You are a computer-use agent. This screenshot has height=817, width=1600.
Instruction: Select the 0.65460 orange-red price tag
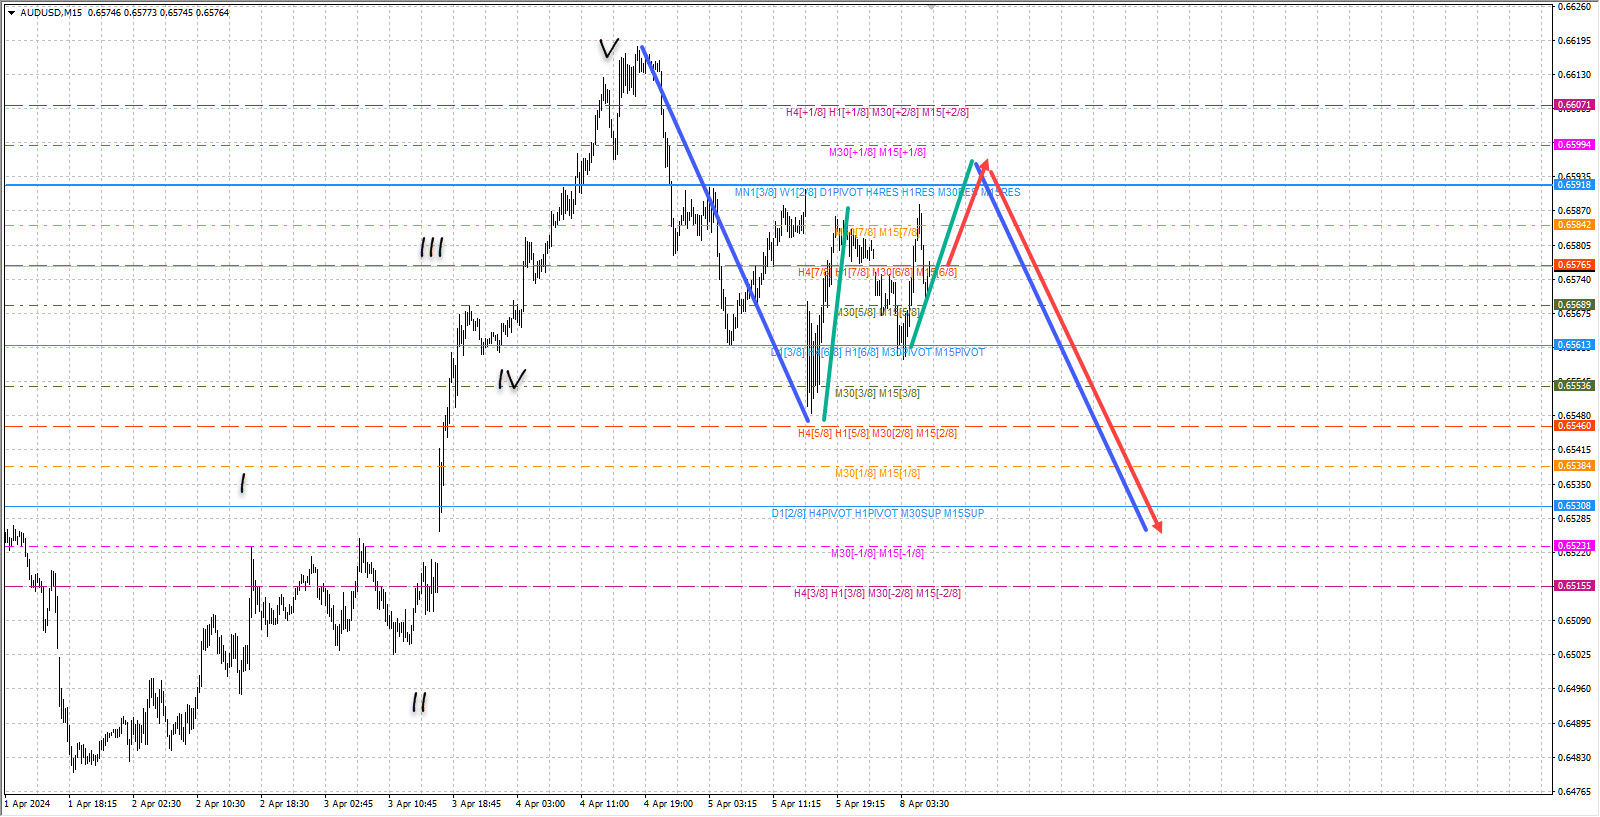tap(1574, 426)
